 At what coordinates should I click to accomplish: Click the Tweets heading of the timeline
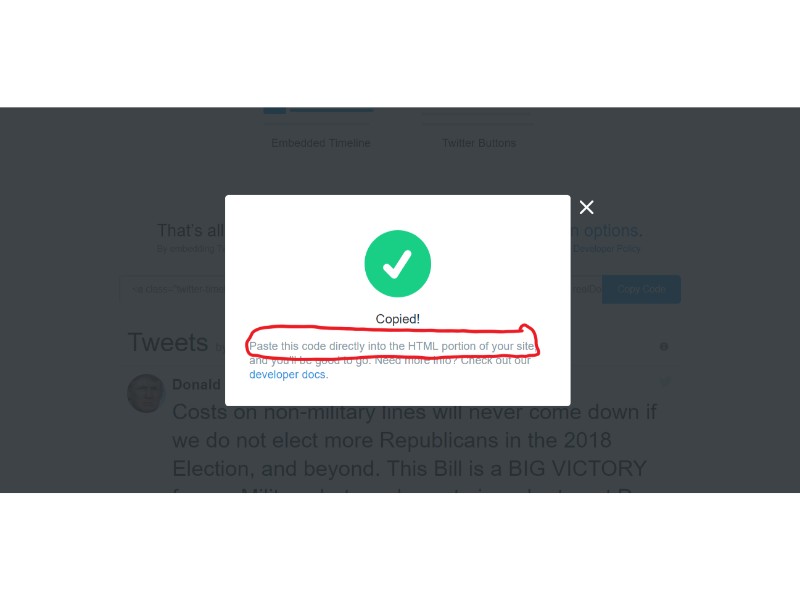coord(168,342)
